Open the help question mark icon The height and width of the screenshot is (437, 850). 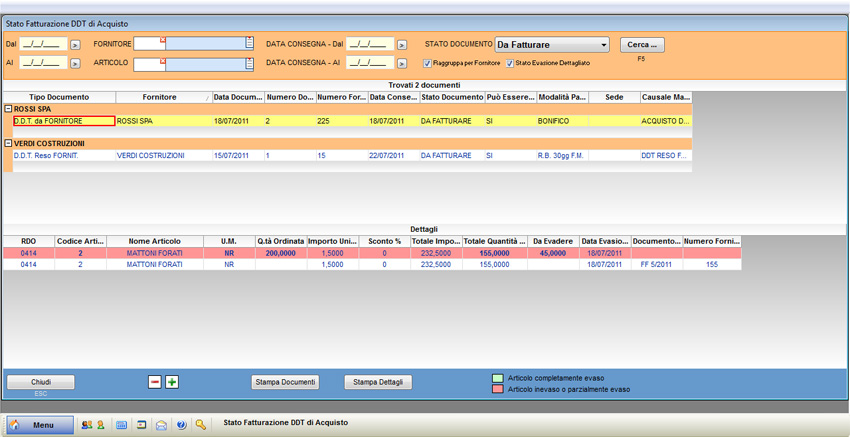(x=181, y=425)
